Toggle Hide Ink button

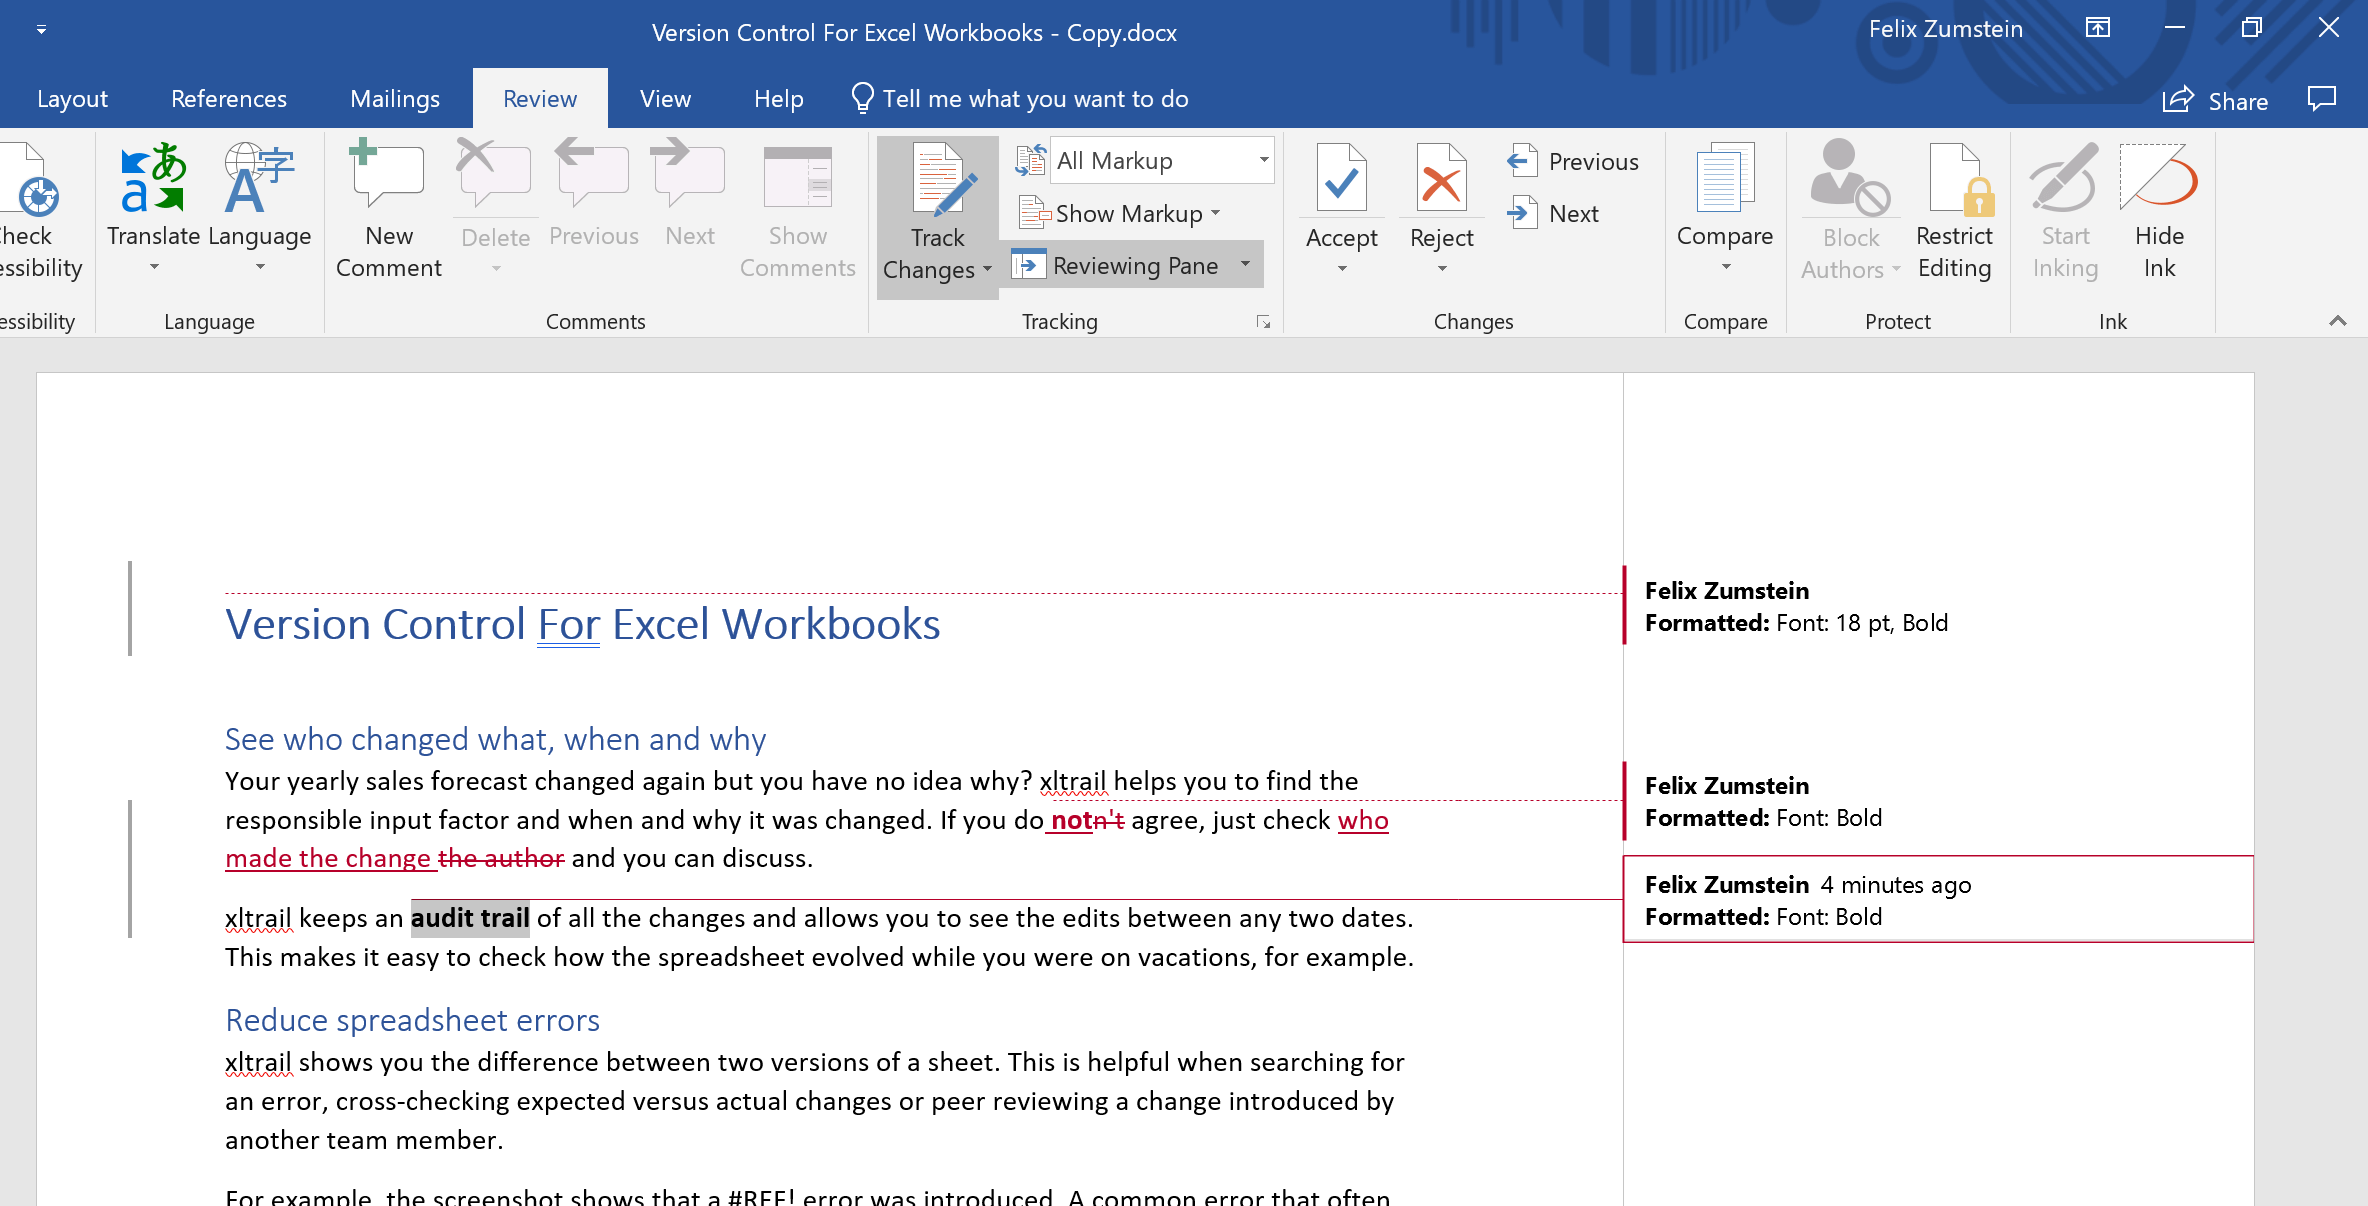click(2159, 179)
